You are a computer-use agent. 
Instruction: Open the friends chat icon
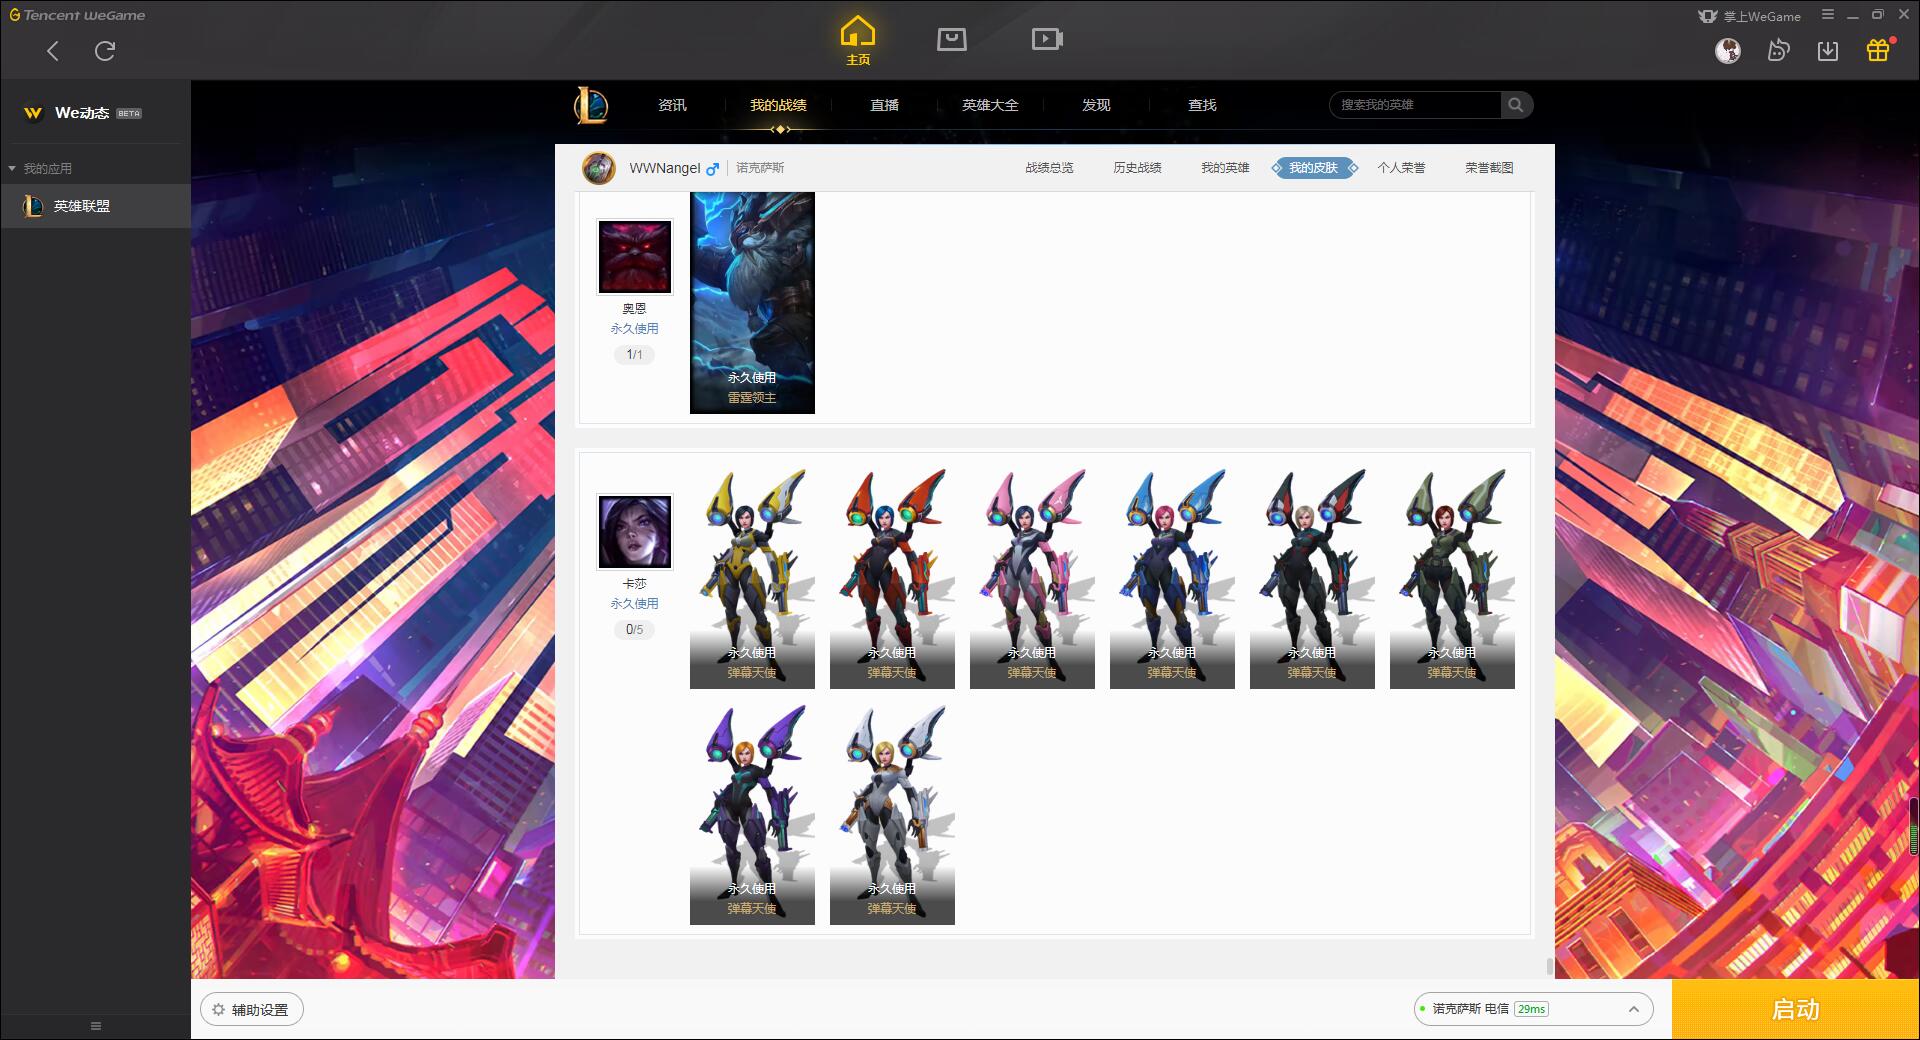(1778, 50)
